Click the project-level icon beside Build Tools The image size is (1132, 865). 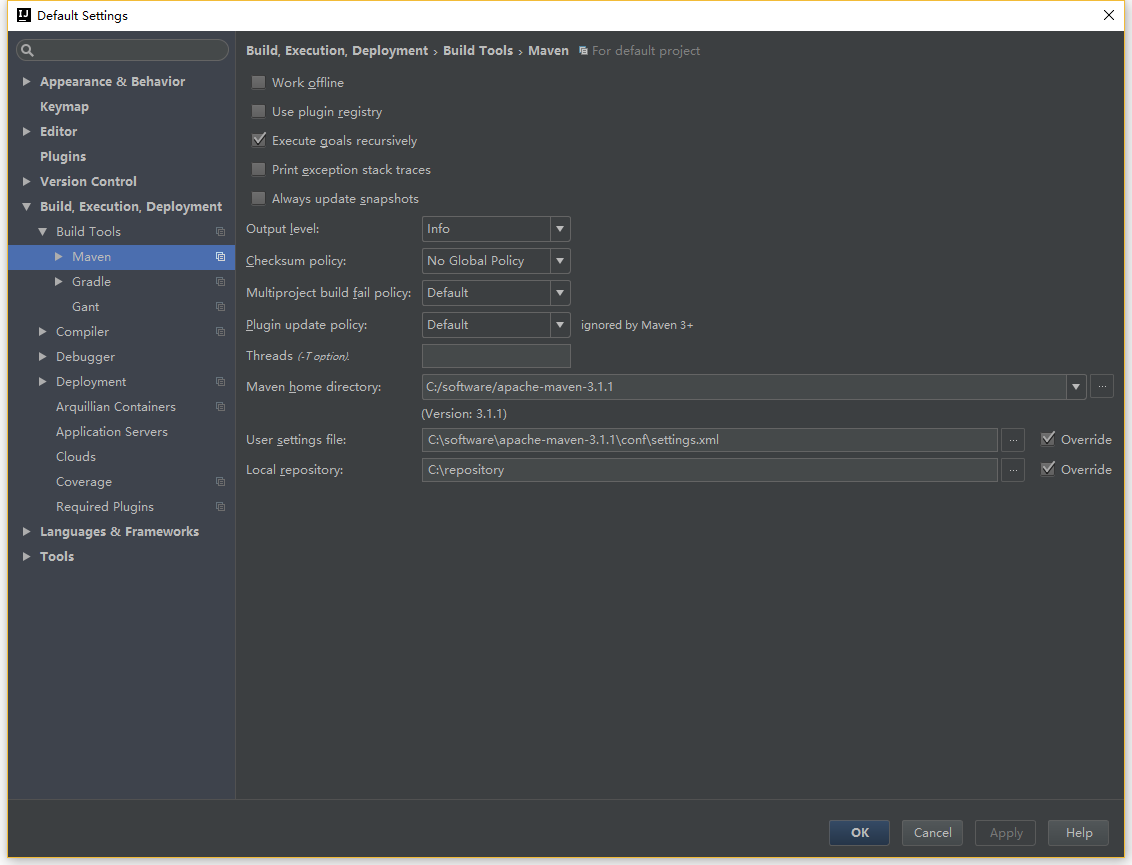tap(220, 232)
